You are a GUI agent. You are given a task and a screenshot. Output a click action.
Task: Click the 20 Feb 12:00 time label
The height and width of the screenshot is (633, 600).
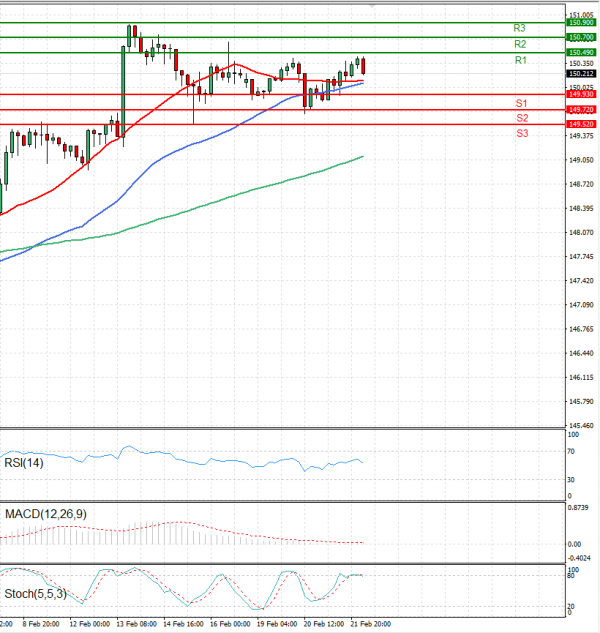(x=324, y=624)
